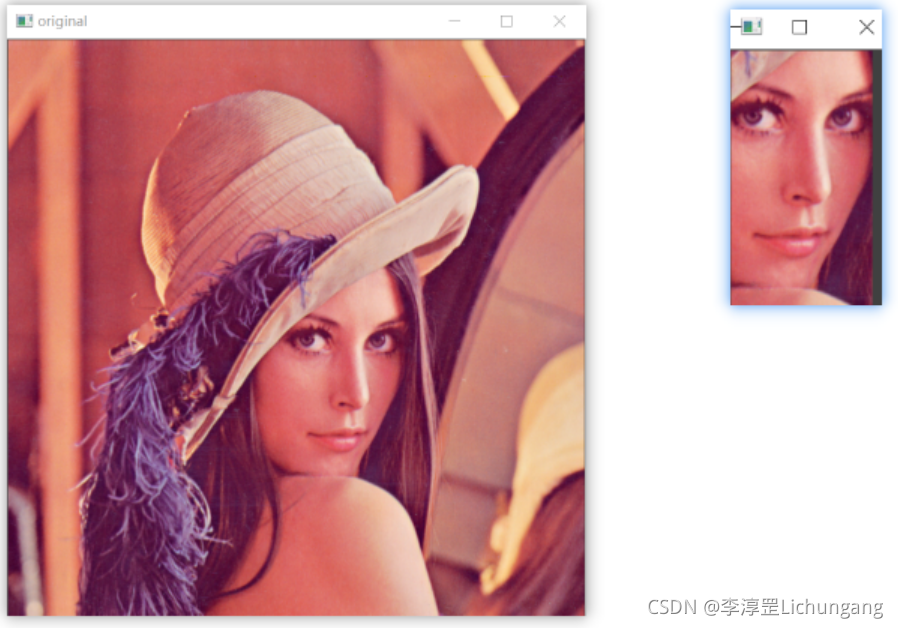Minimize the original window
The image size is (898, 628).
455,21
